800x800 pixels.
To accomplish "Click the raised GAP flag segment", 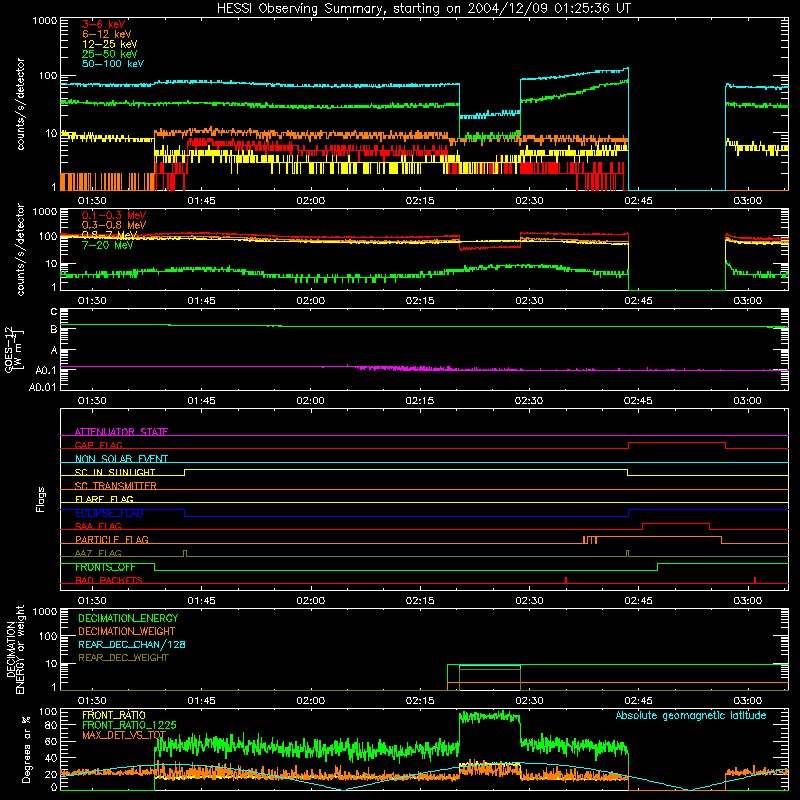I will pos(677,443).
